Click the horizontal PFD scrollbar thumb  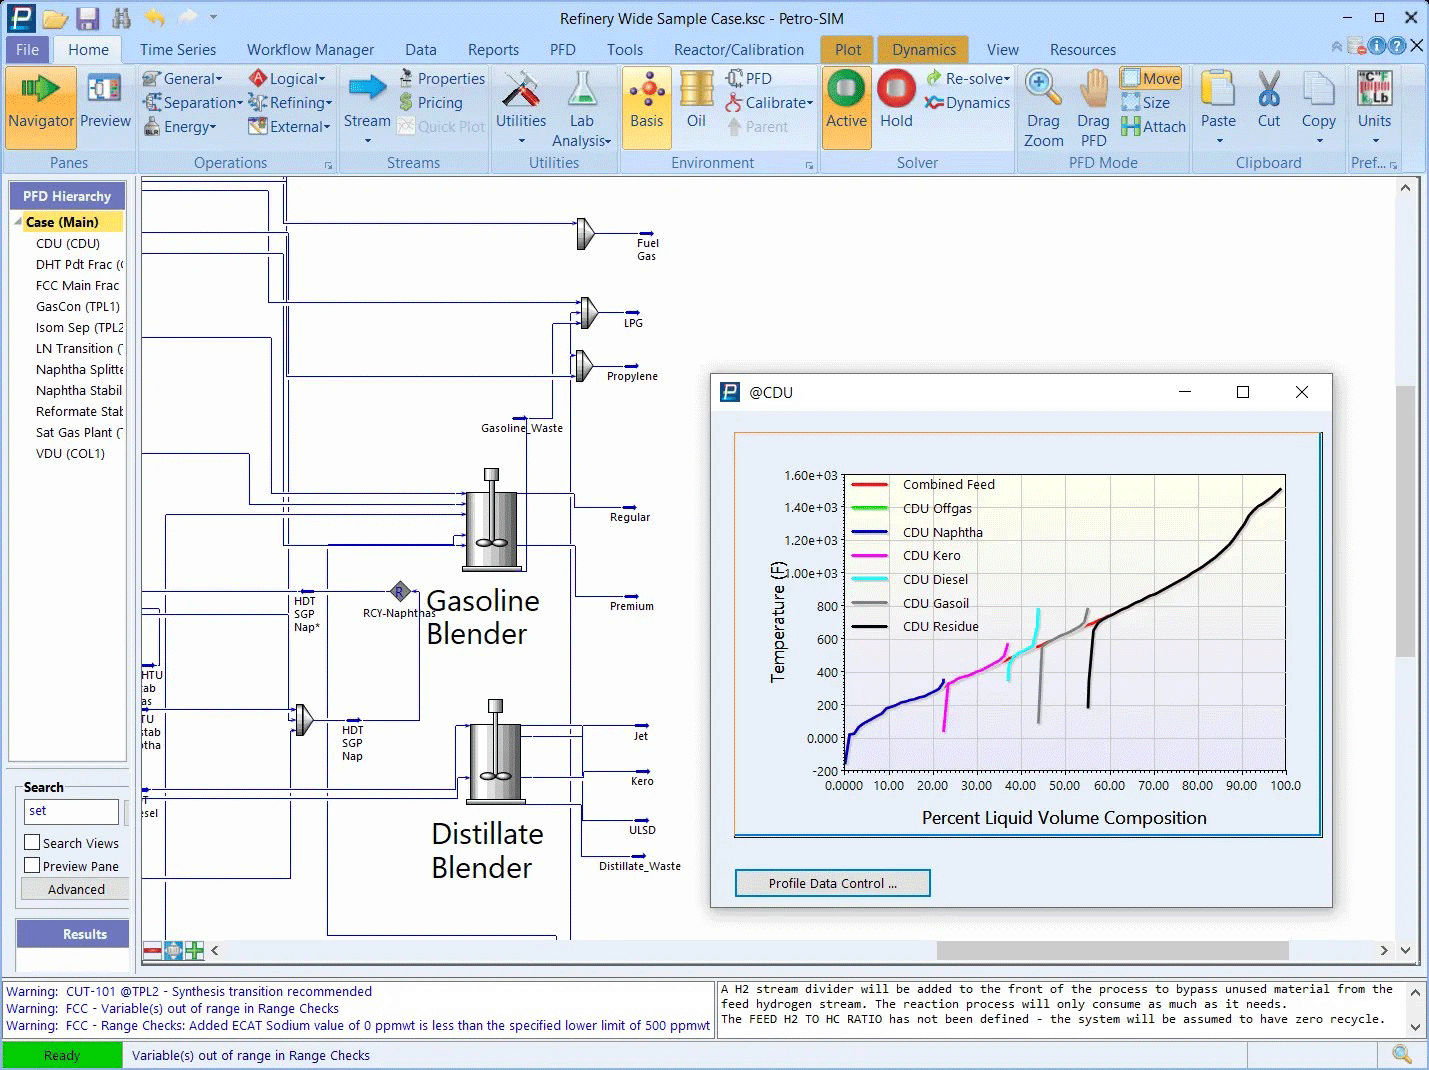pos(1112,950)
